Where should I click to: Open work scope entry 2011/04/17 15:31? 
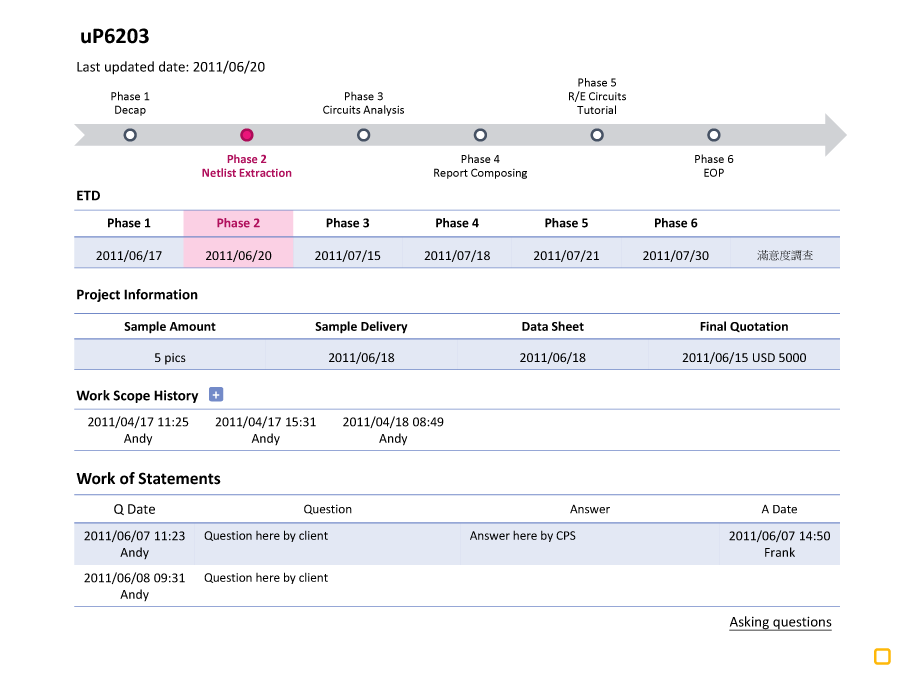[x=265, y=430]
